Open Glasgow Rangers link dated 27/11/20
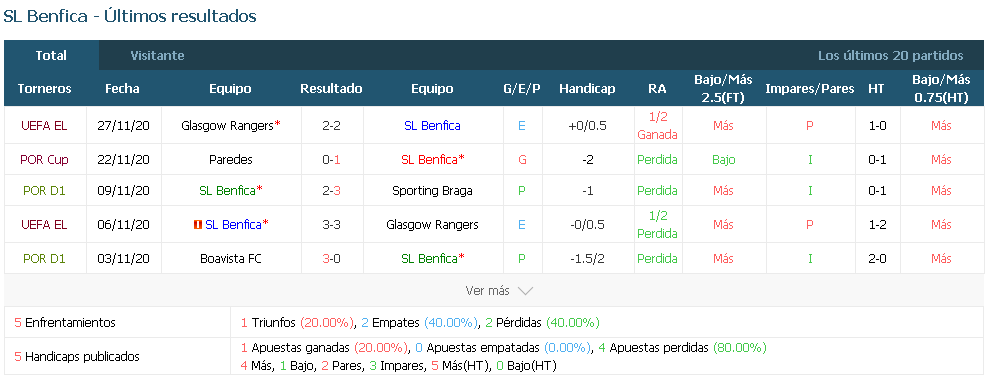Image resolution: width=991 pixels, height=380 pixels. pos(230,125)
